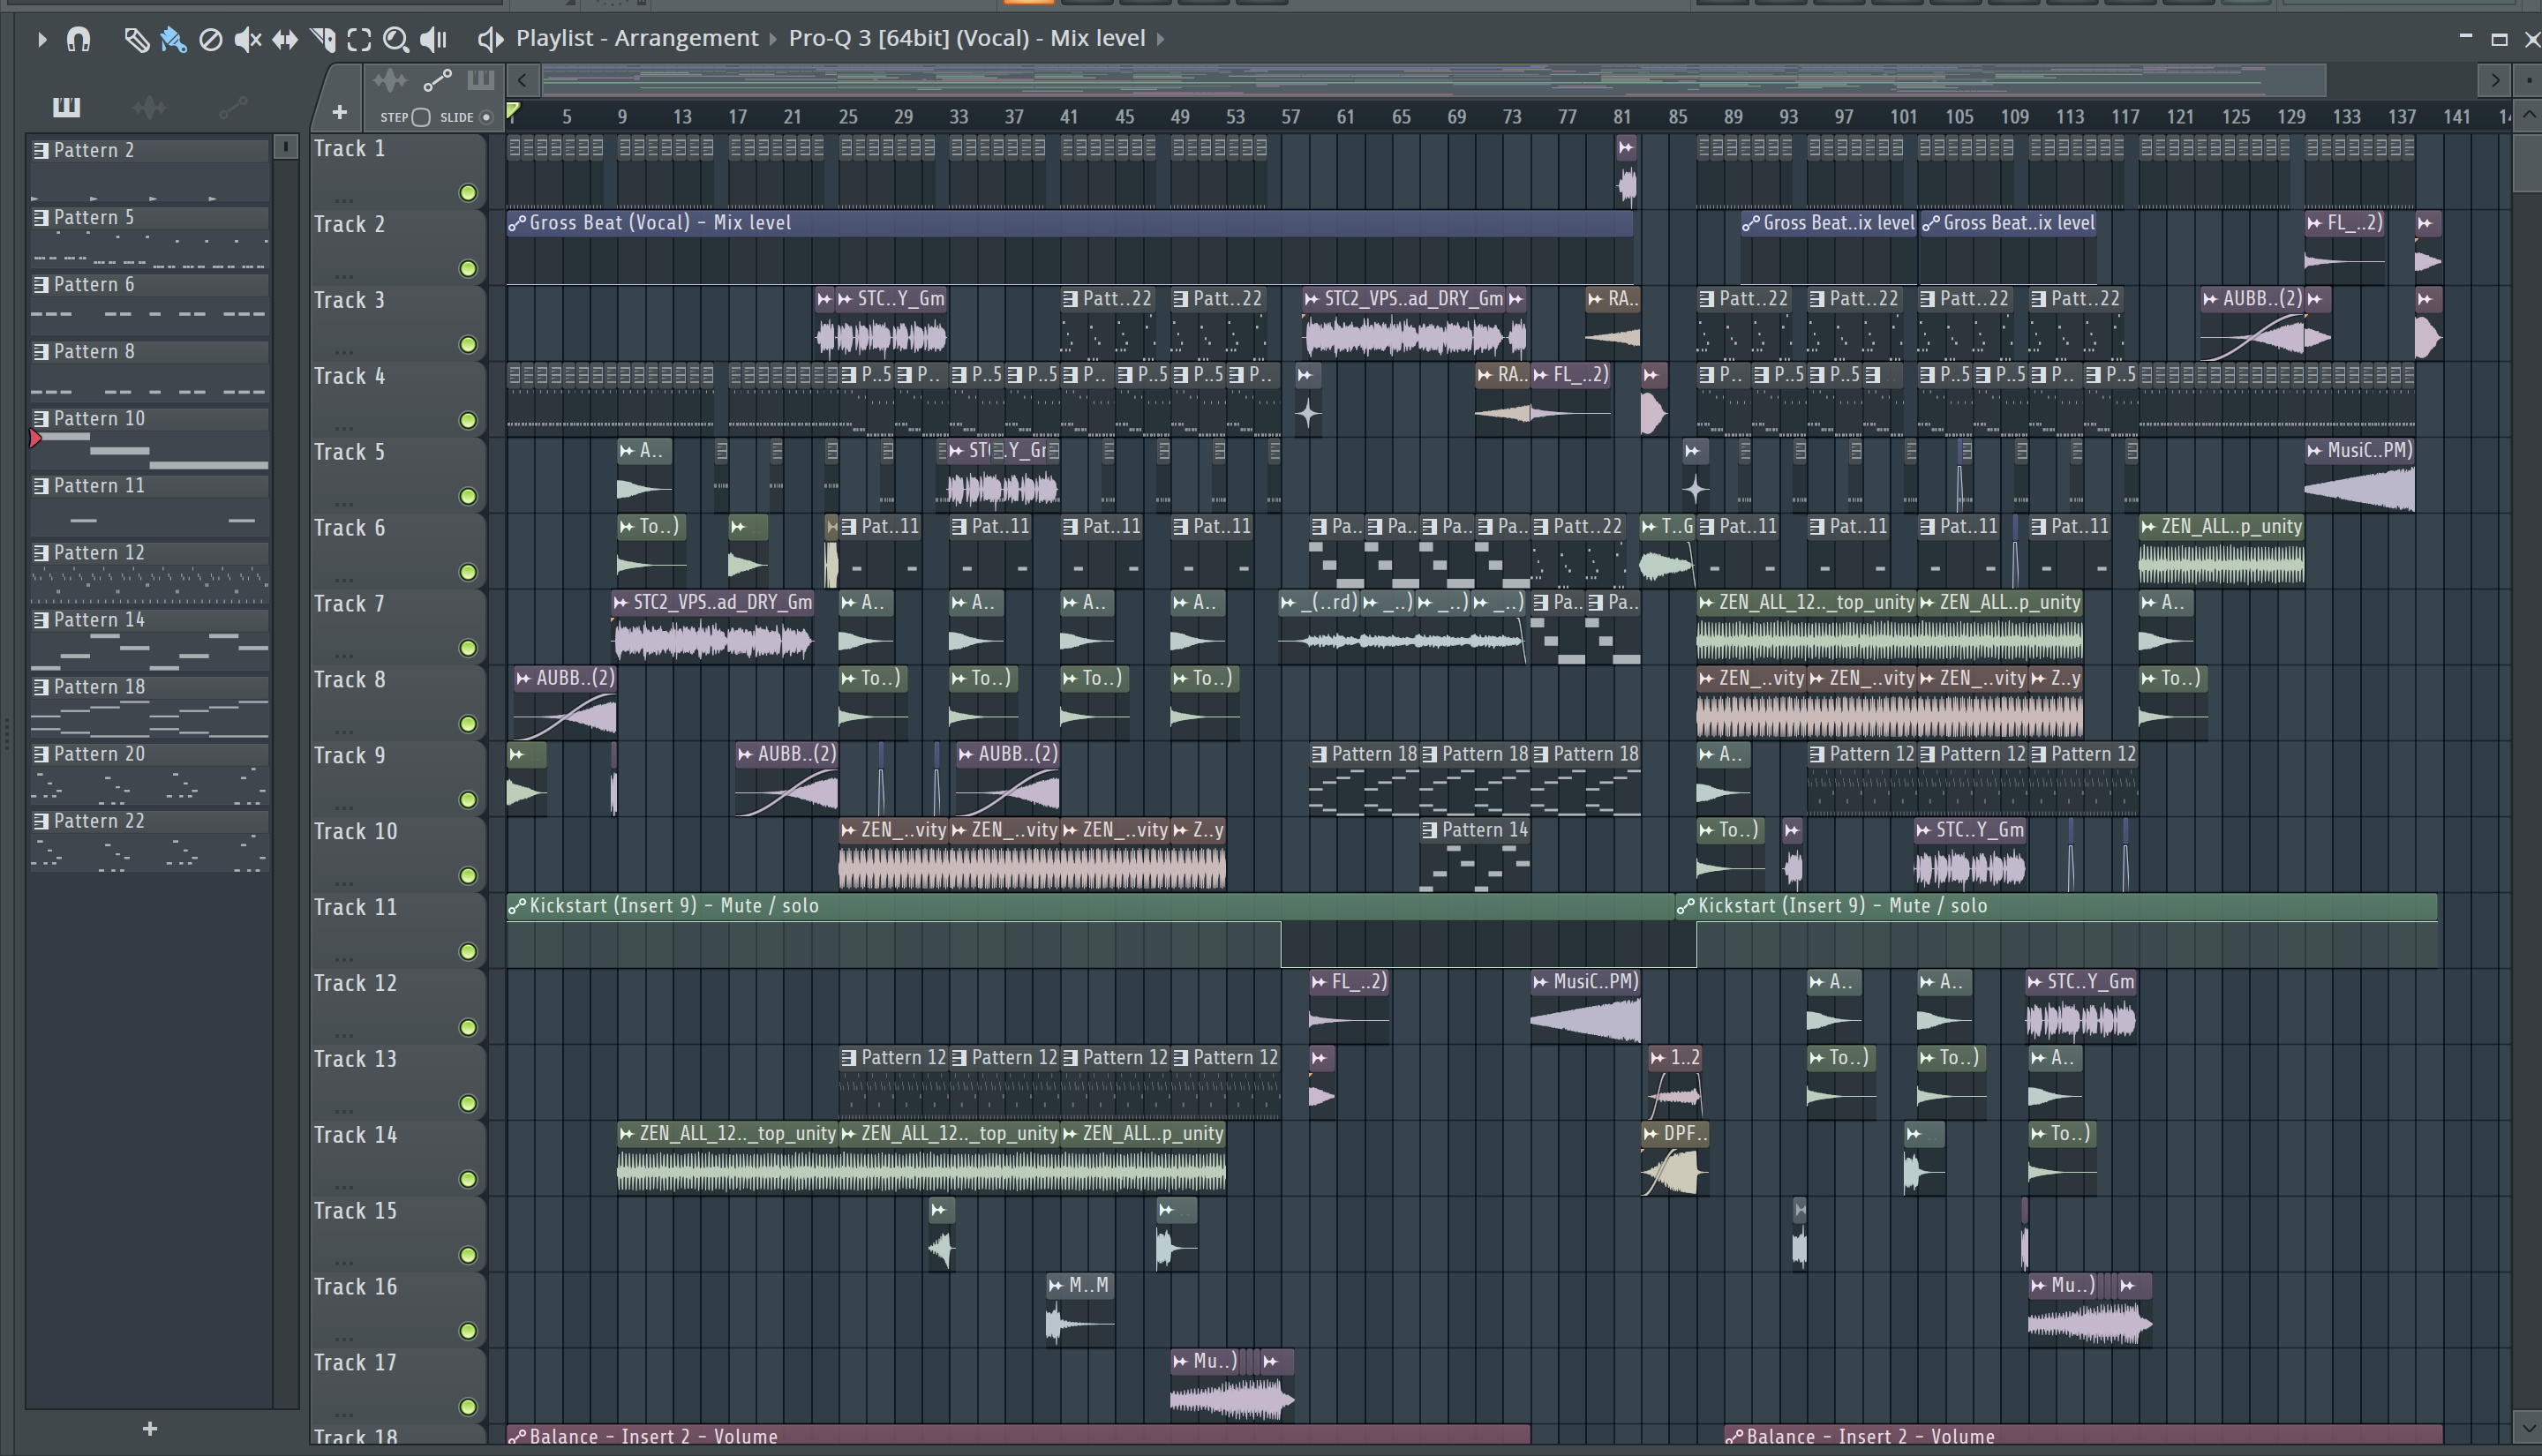Mute Track 2 with its green light
The width and height of the screenshot is (2542, 1456).
coord(467,269)
